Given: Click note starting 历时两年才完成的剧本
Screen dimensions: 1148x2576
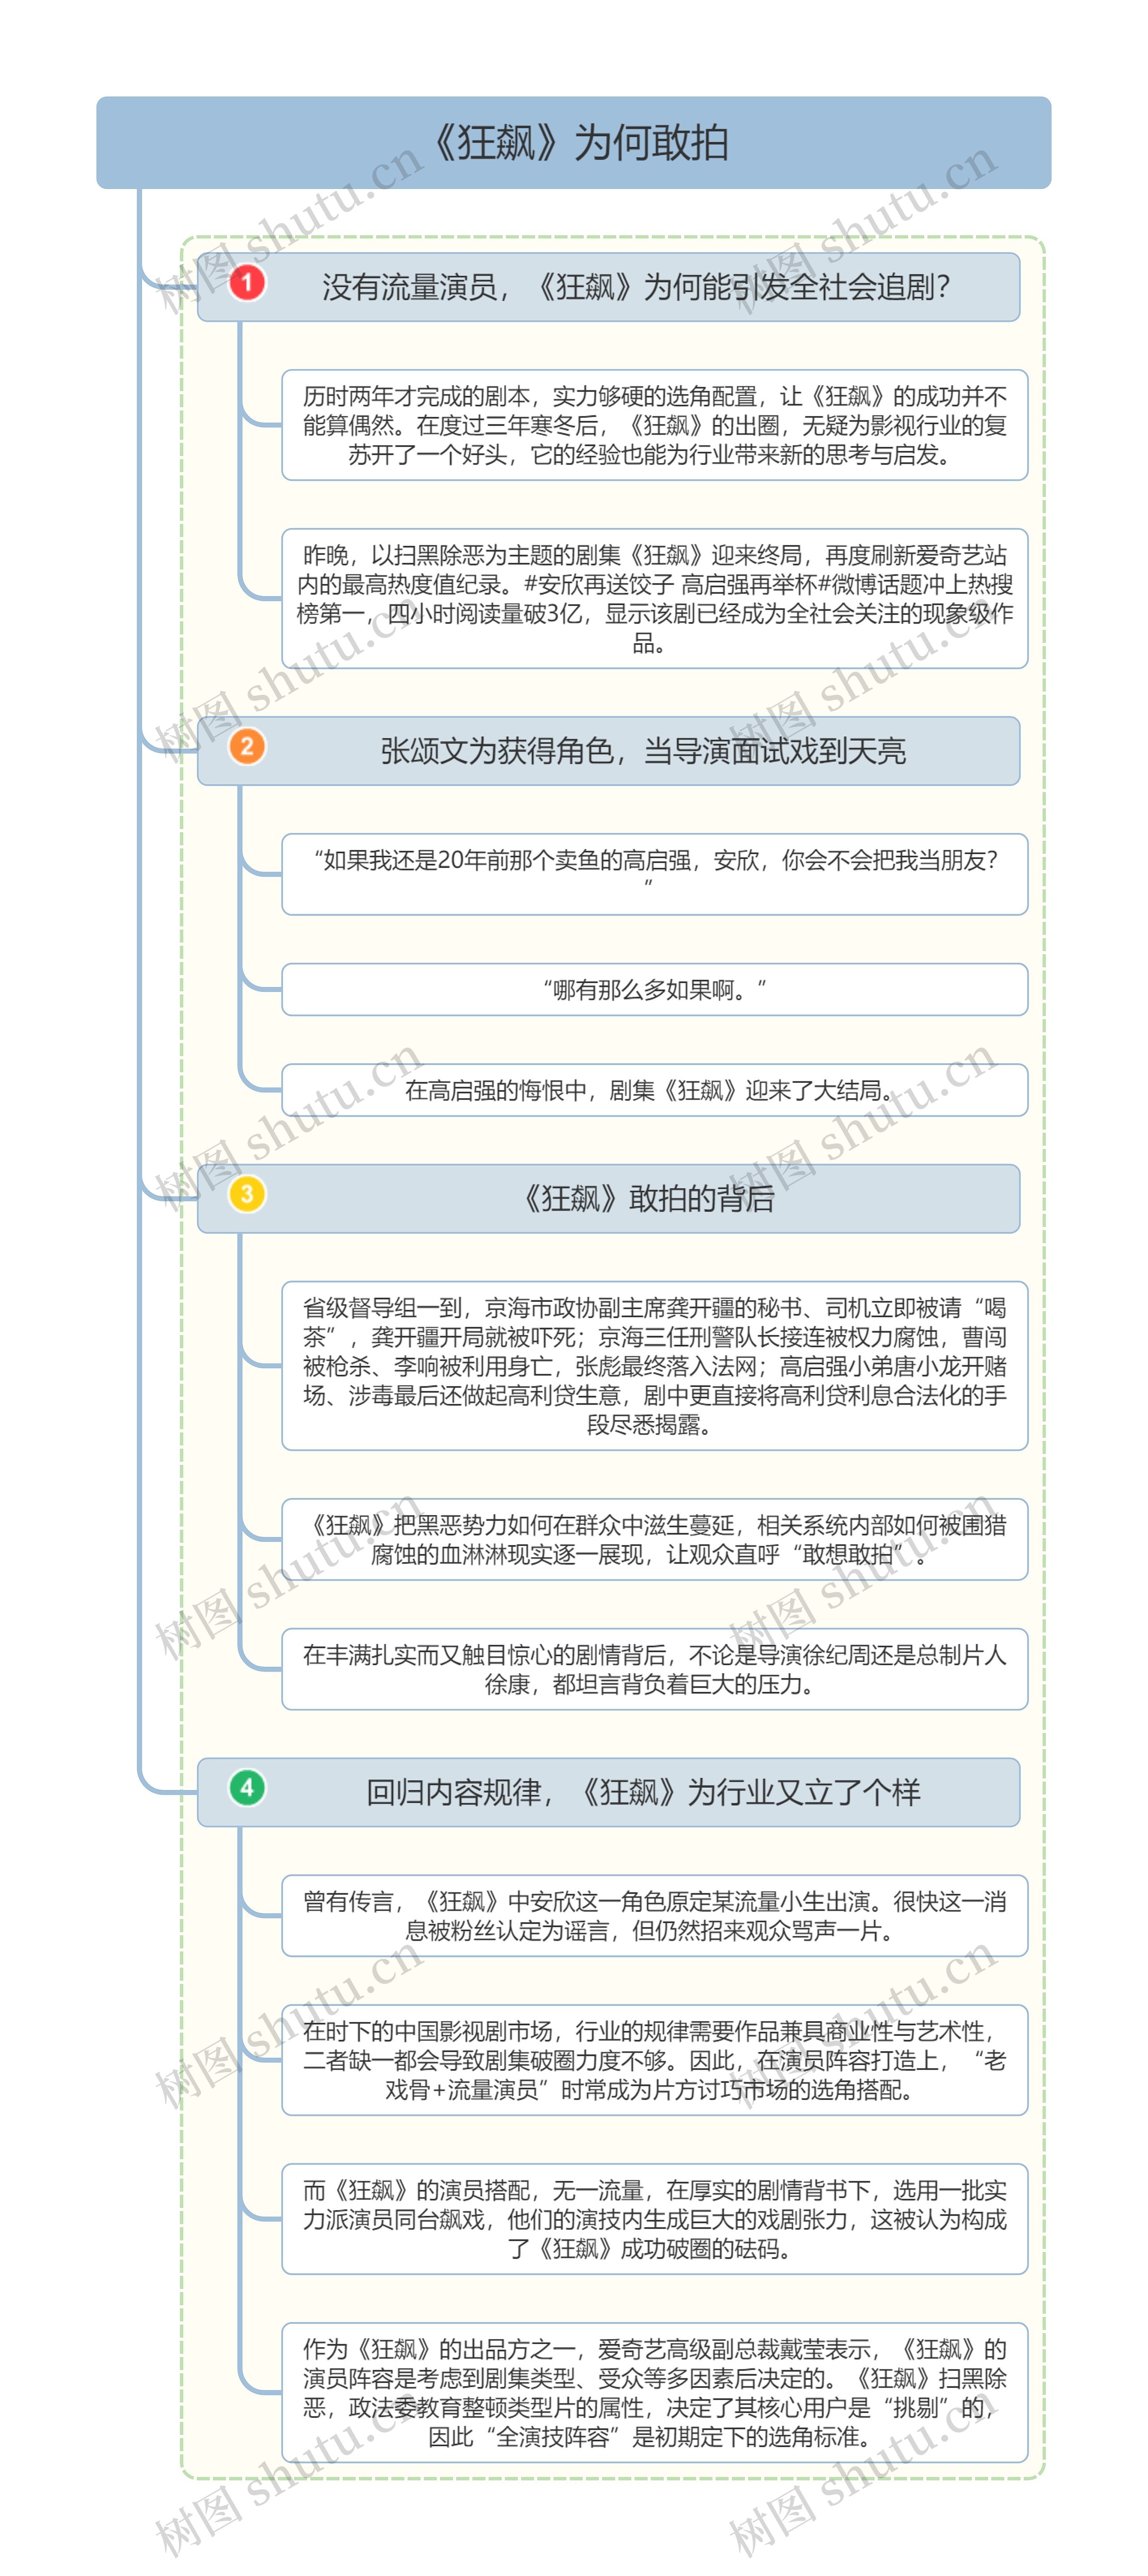Looking at the screenshot, I should pos(655,425).
